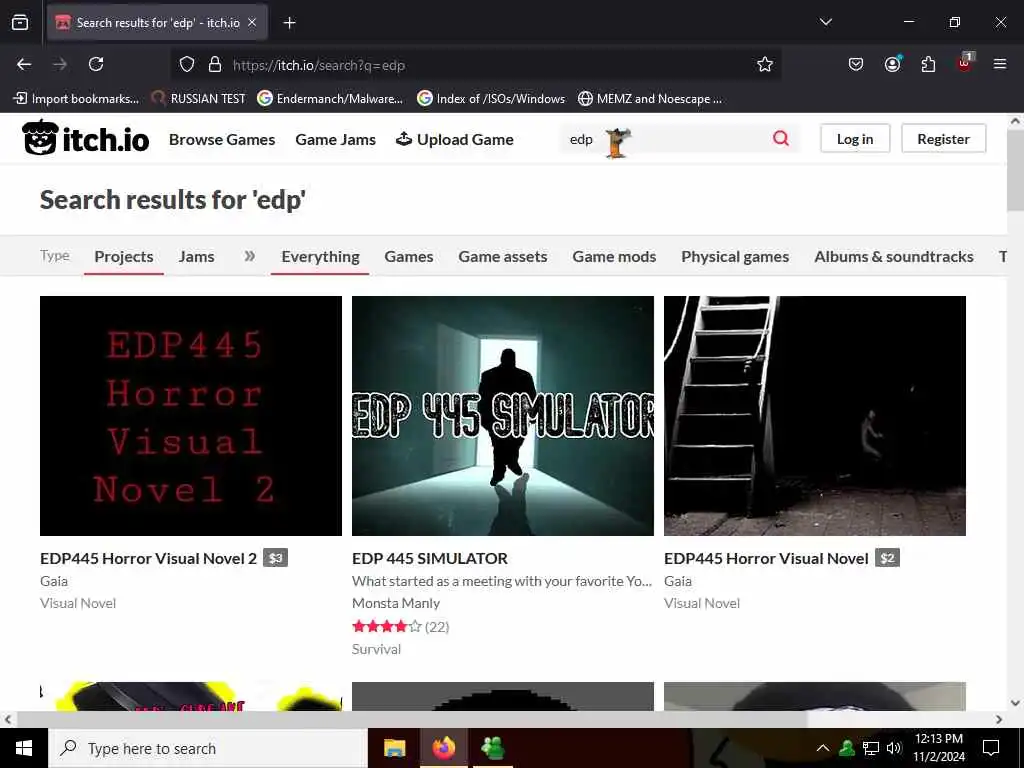The width and height of the screenshot is (1024, 768).
Task: Open Windows Start menu
Action: pos(24,748)
